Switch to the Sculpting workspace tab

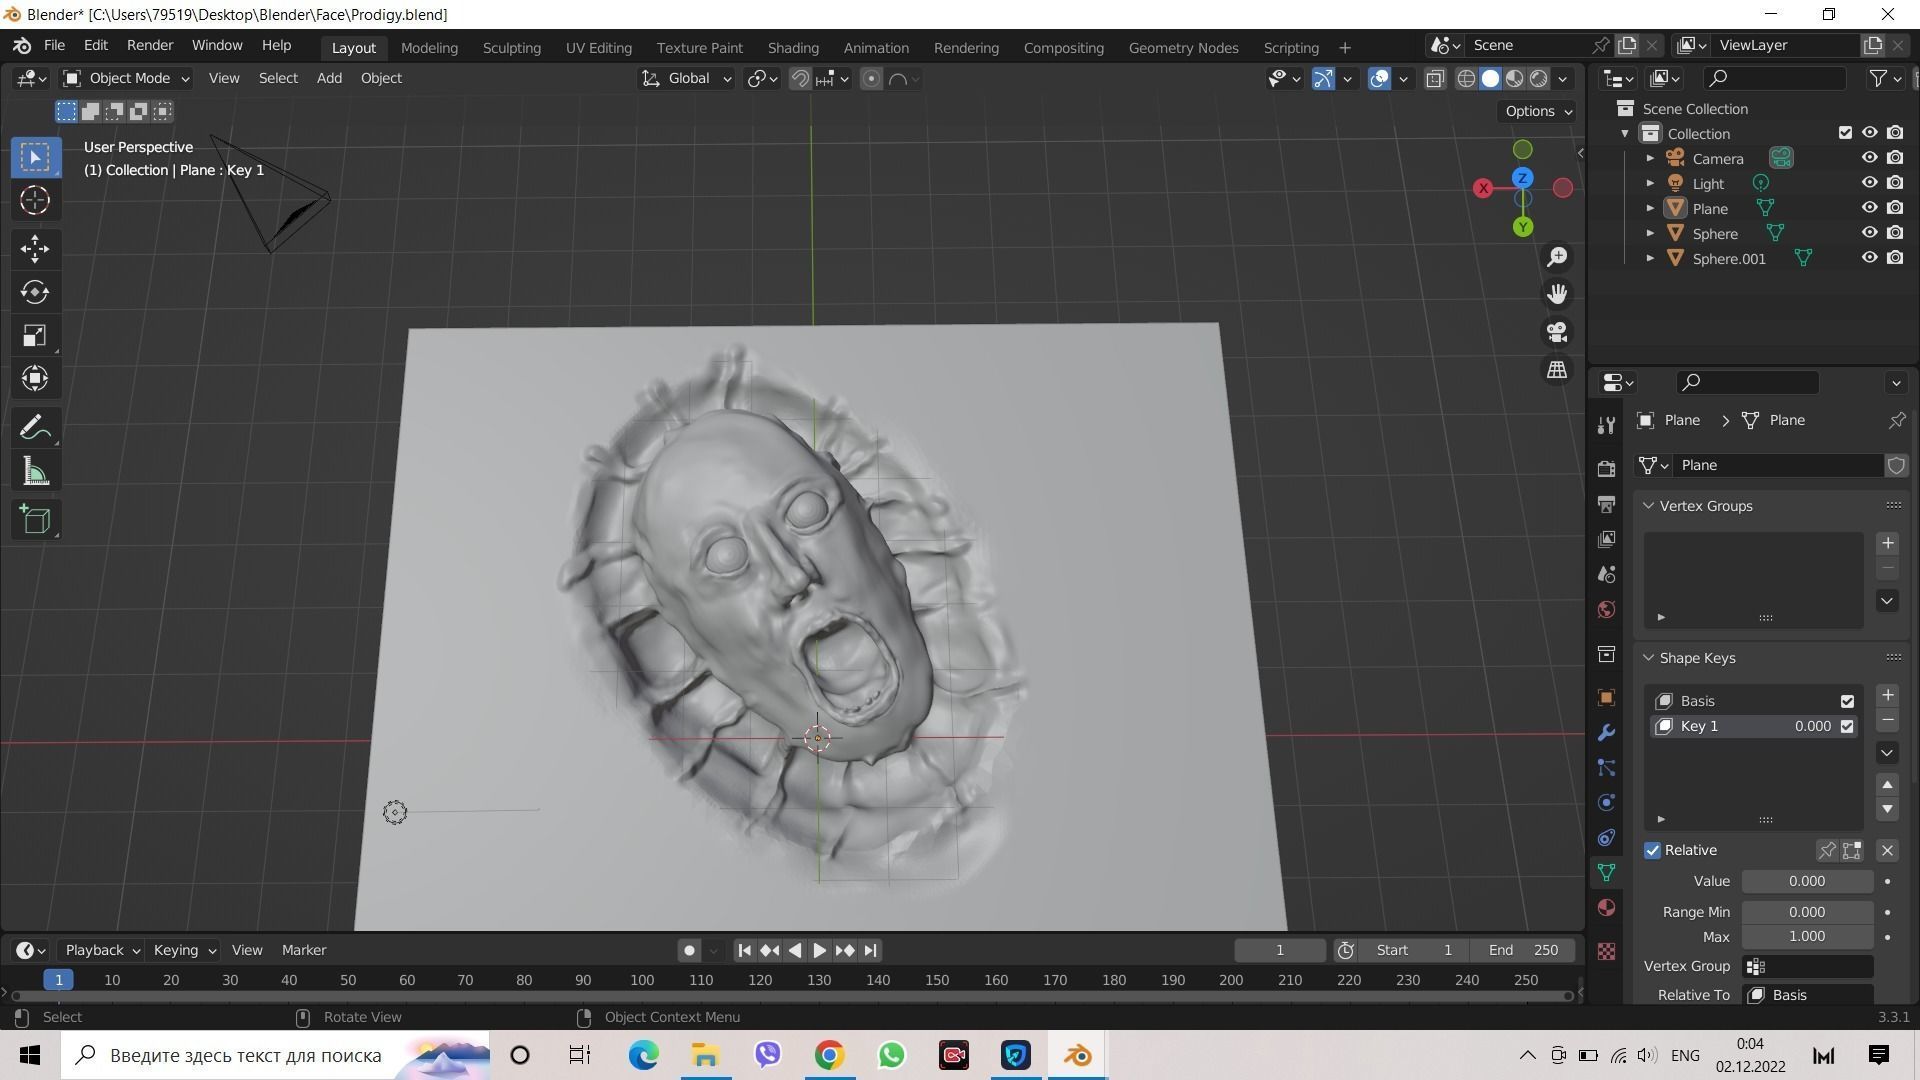(x=511, y=47)
